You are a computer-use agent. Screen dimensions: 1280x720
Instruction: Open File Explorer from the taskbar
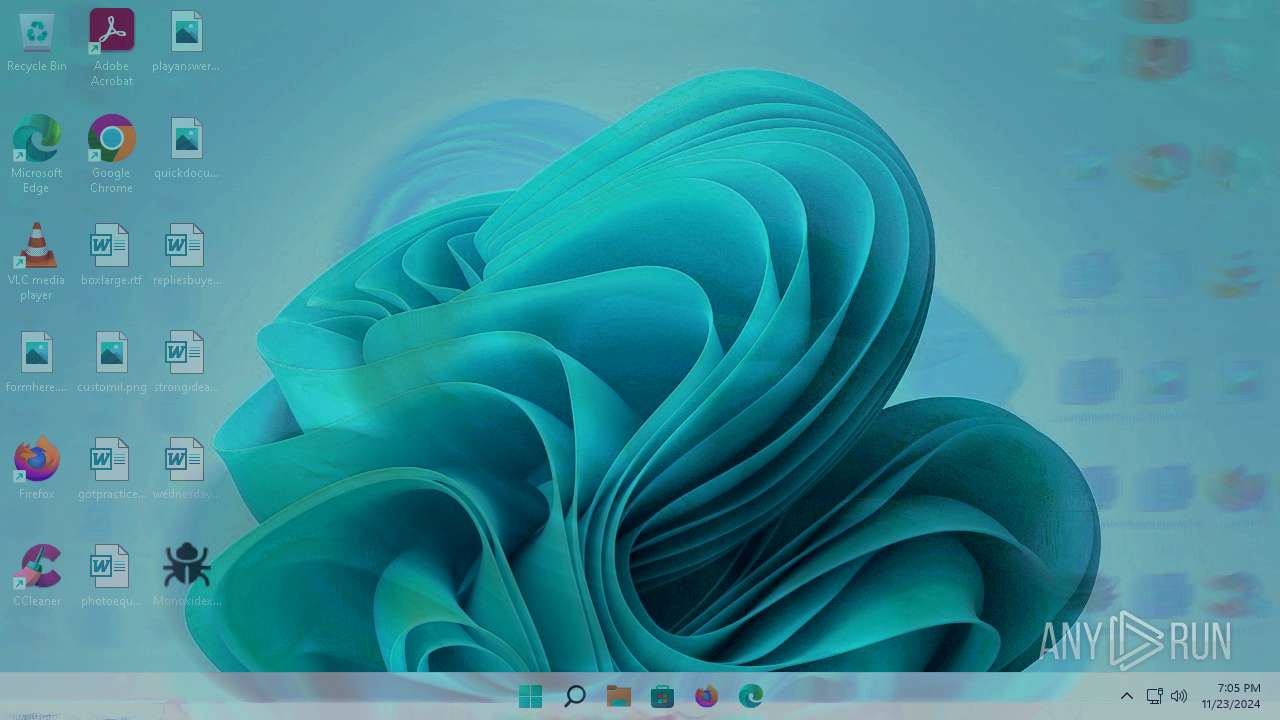coord(619,696)
